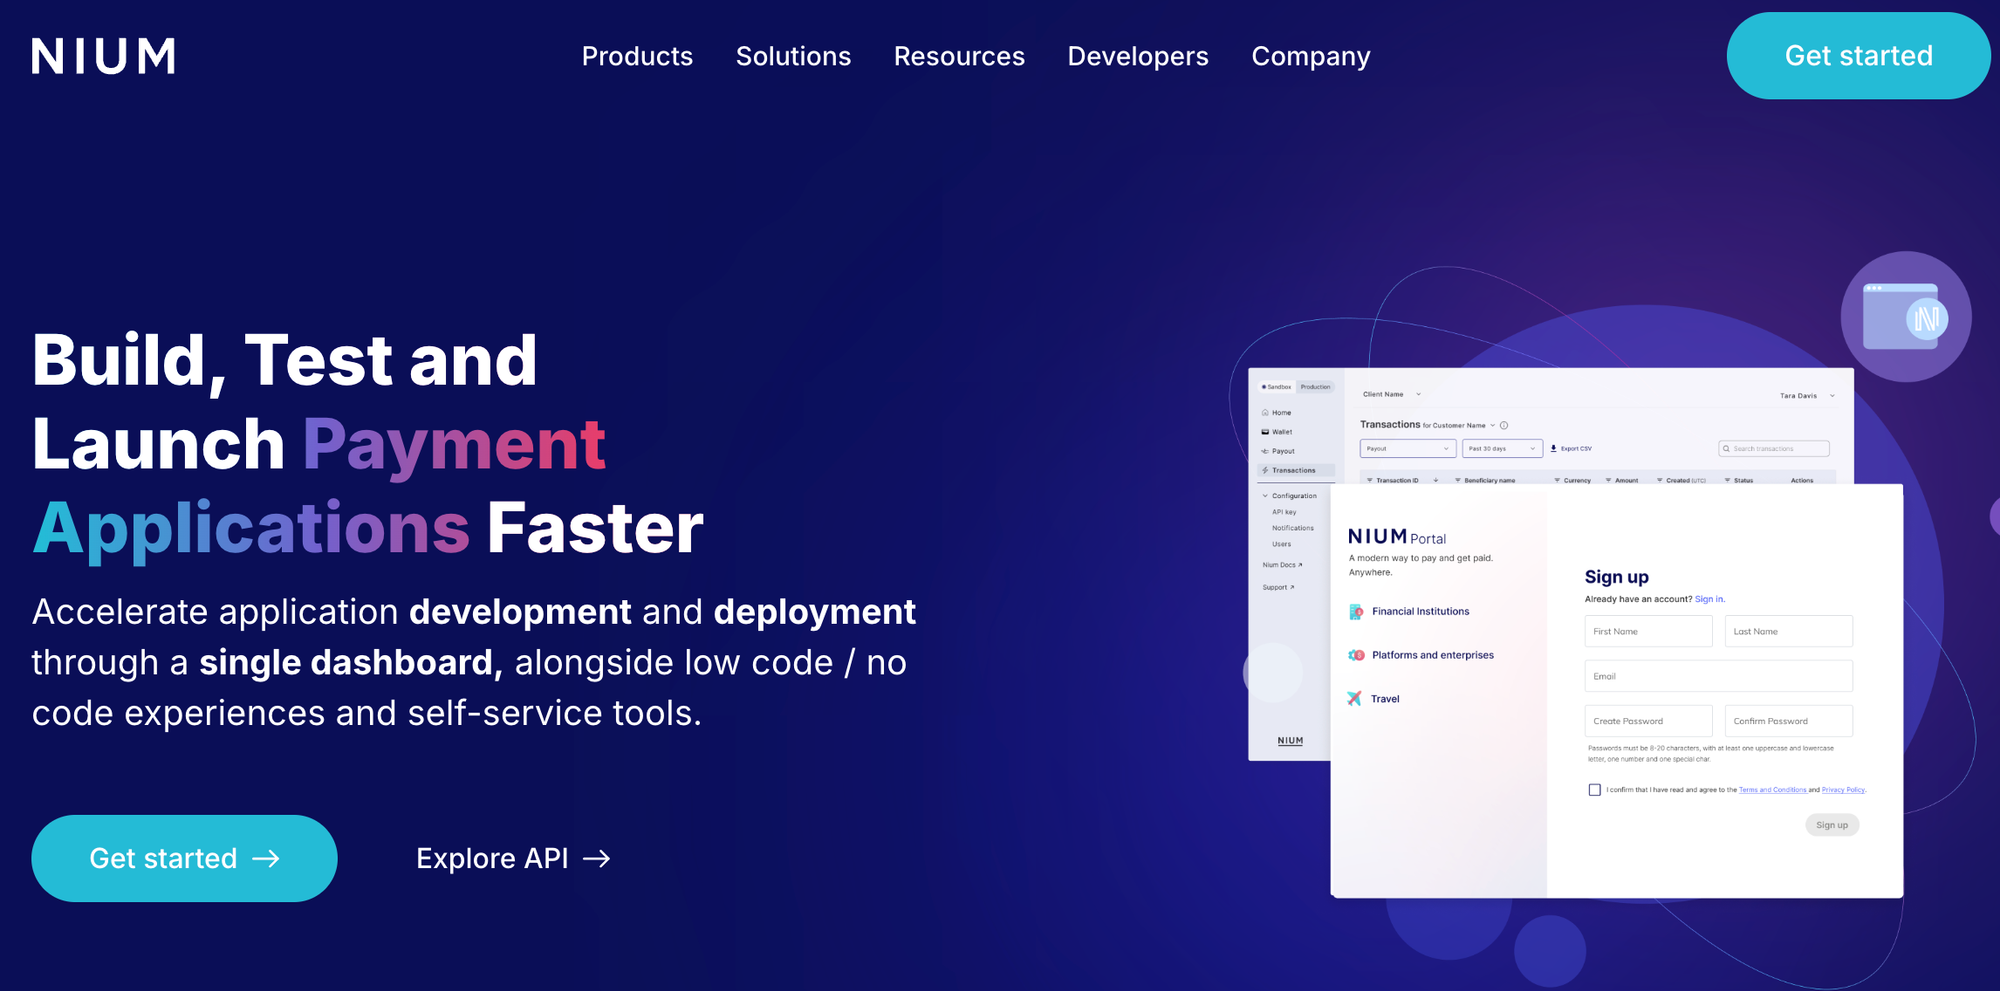Image resolution: width=2000 pixels, height=991 pixels.
Task: Open the Notifications sidebar item
Action: (x=1293, y=528)
